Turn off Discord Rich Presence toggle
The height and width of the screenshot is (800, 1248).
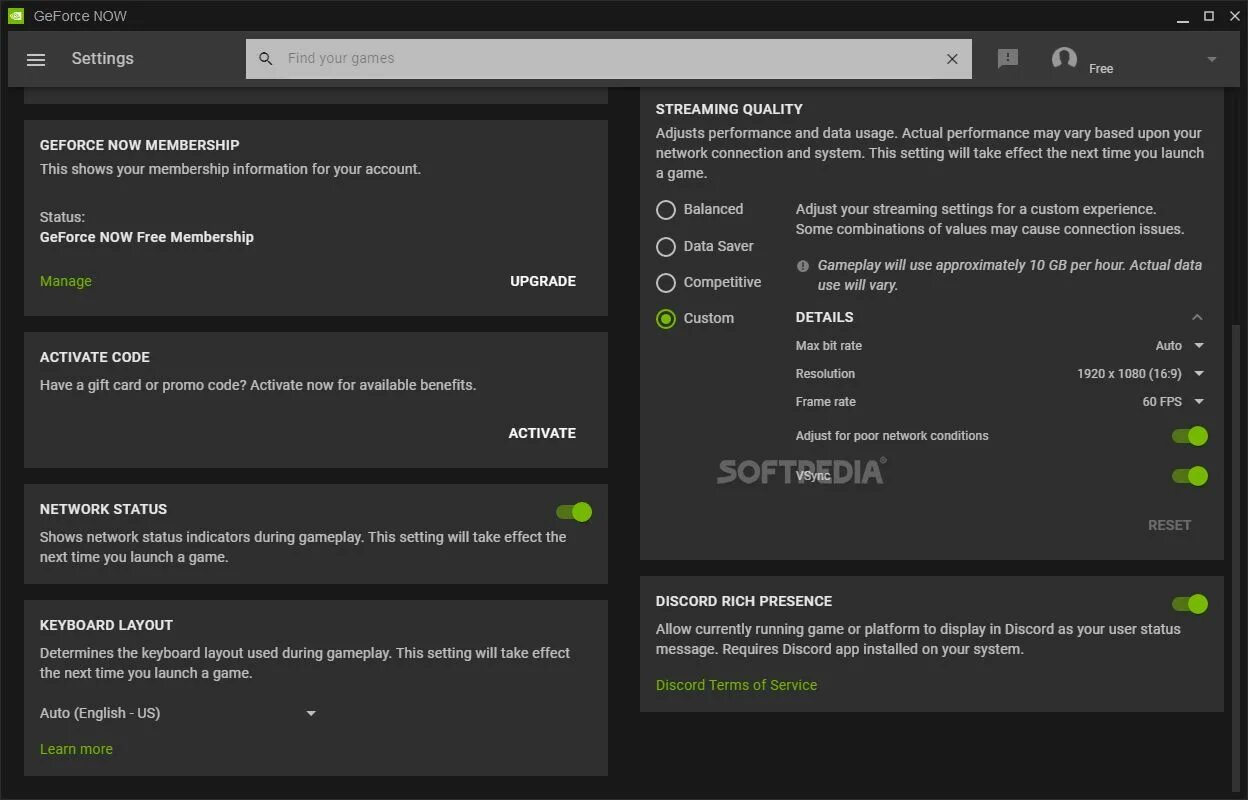pos(1190,604)
